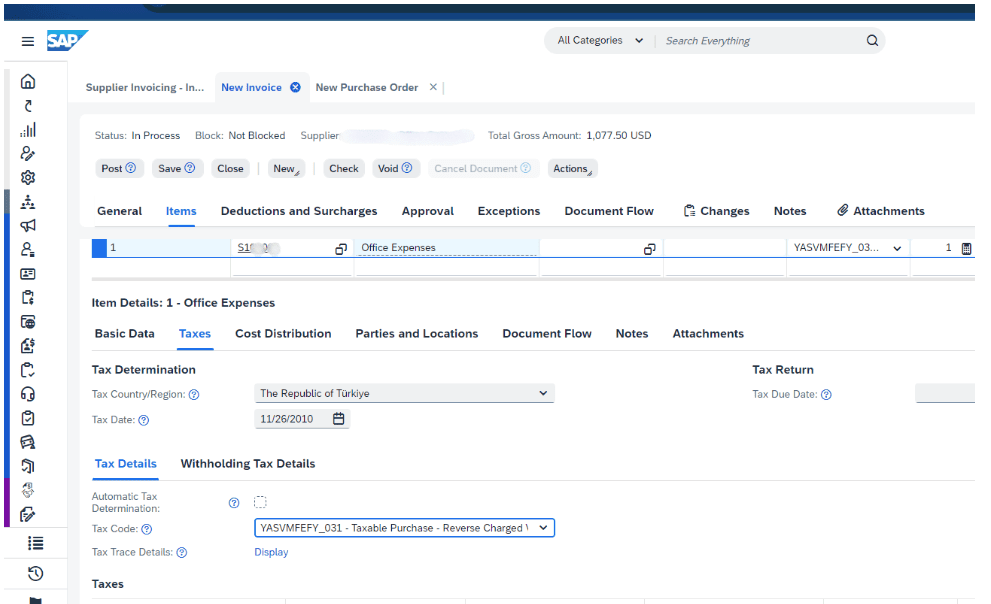
Task: Open the person with pencil sidebar icon
Action: coord(28,154)
